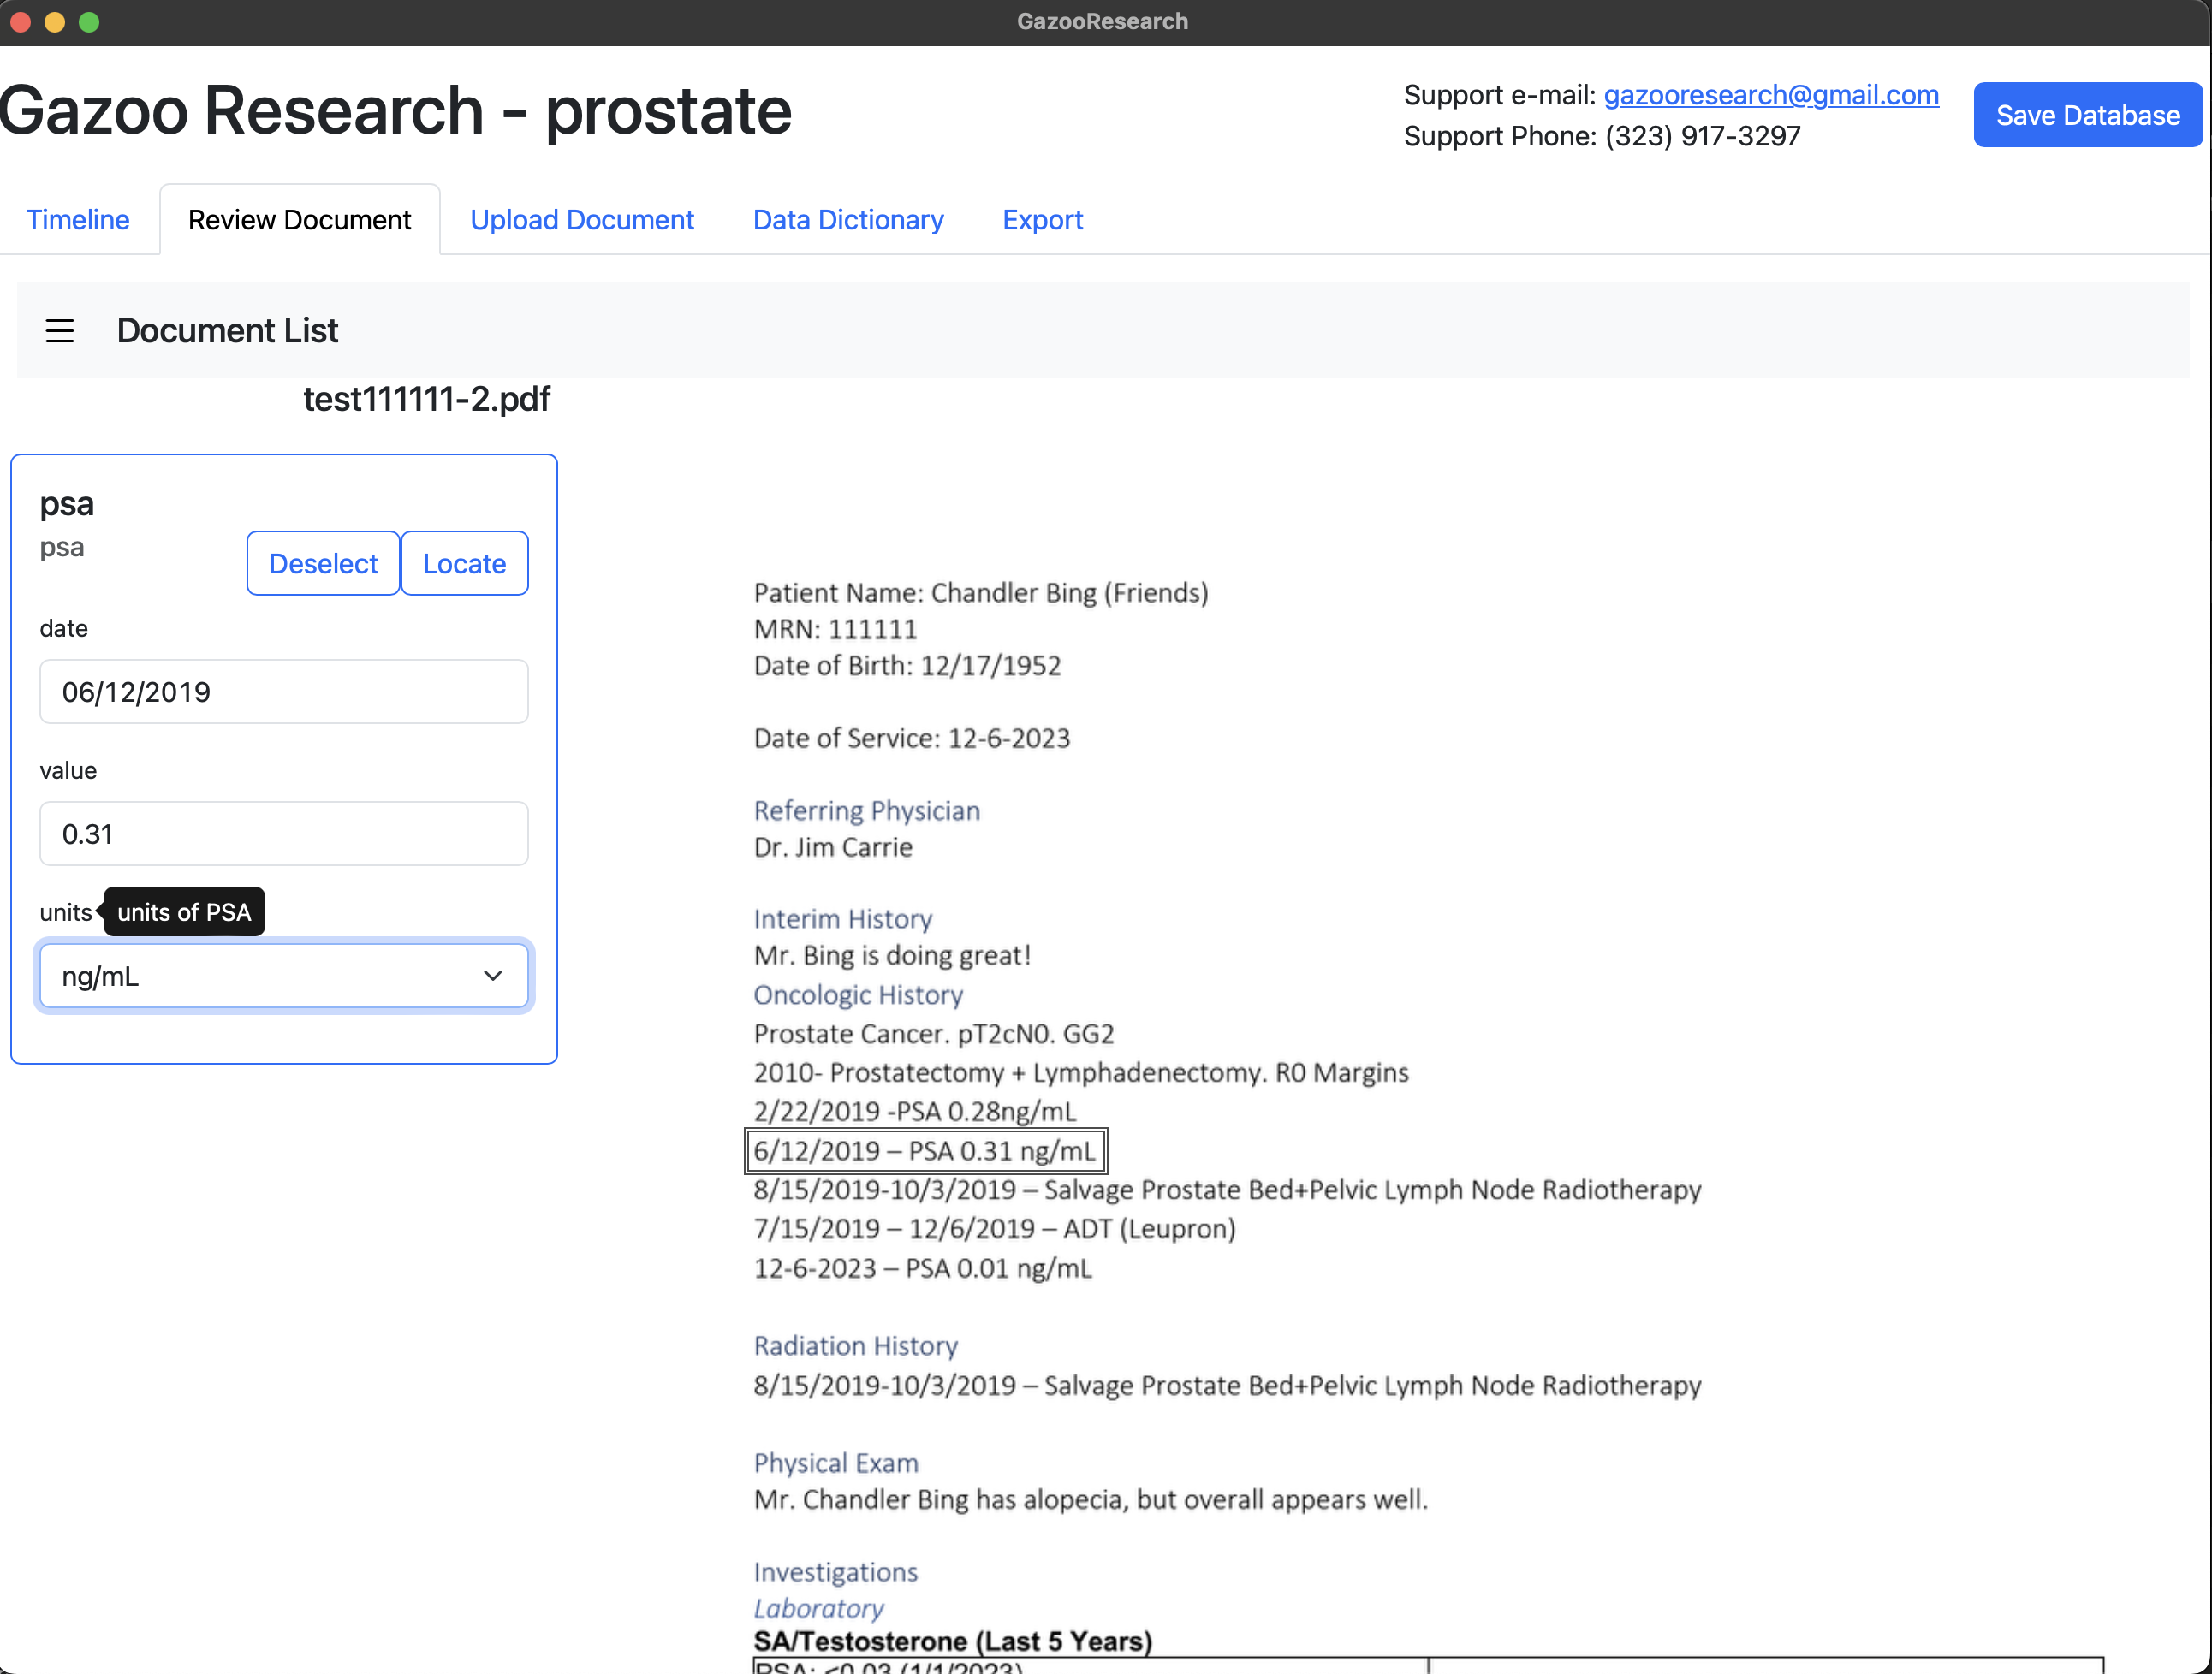Click the green macOS fullscreen button
This screenshot has width=2212, height=1674.
tap(89, 22)
